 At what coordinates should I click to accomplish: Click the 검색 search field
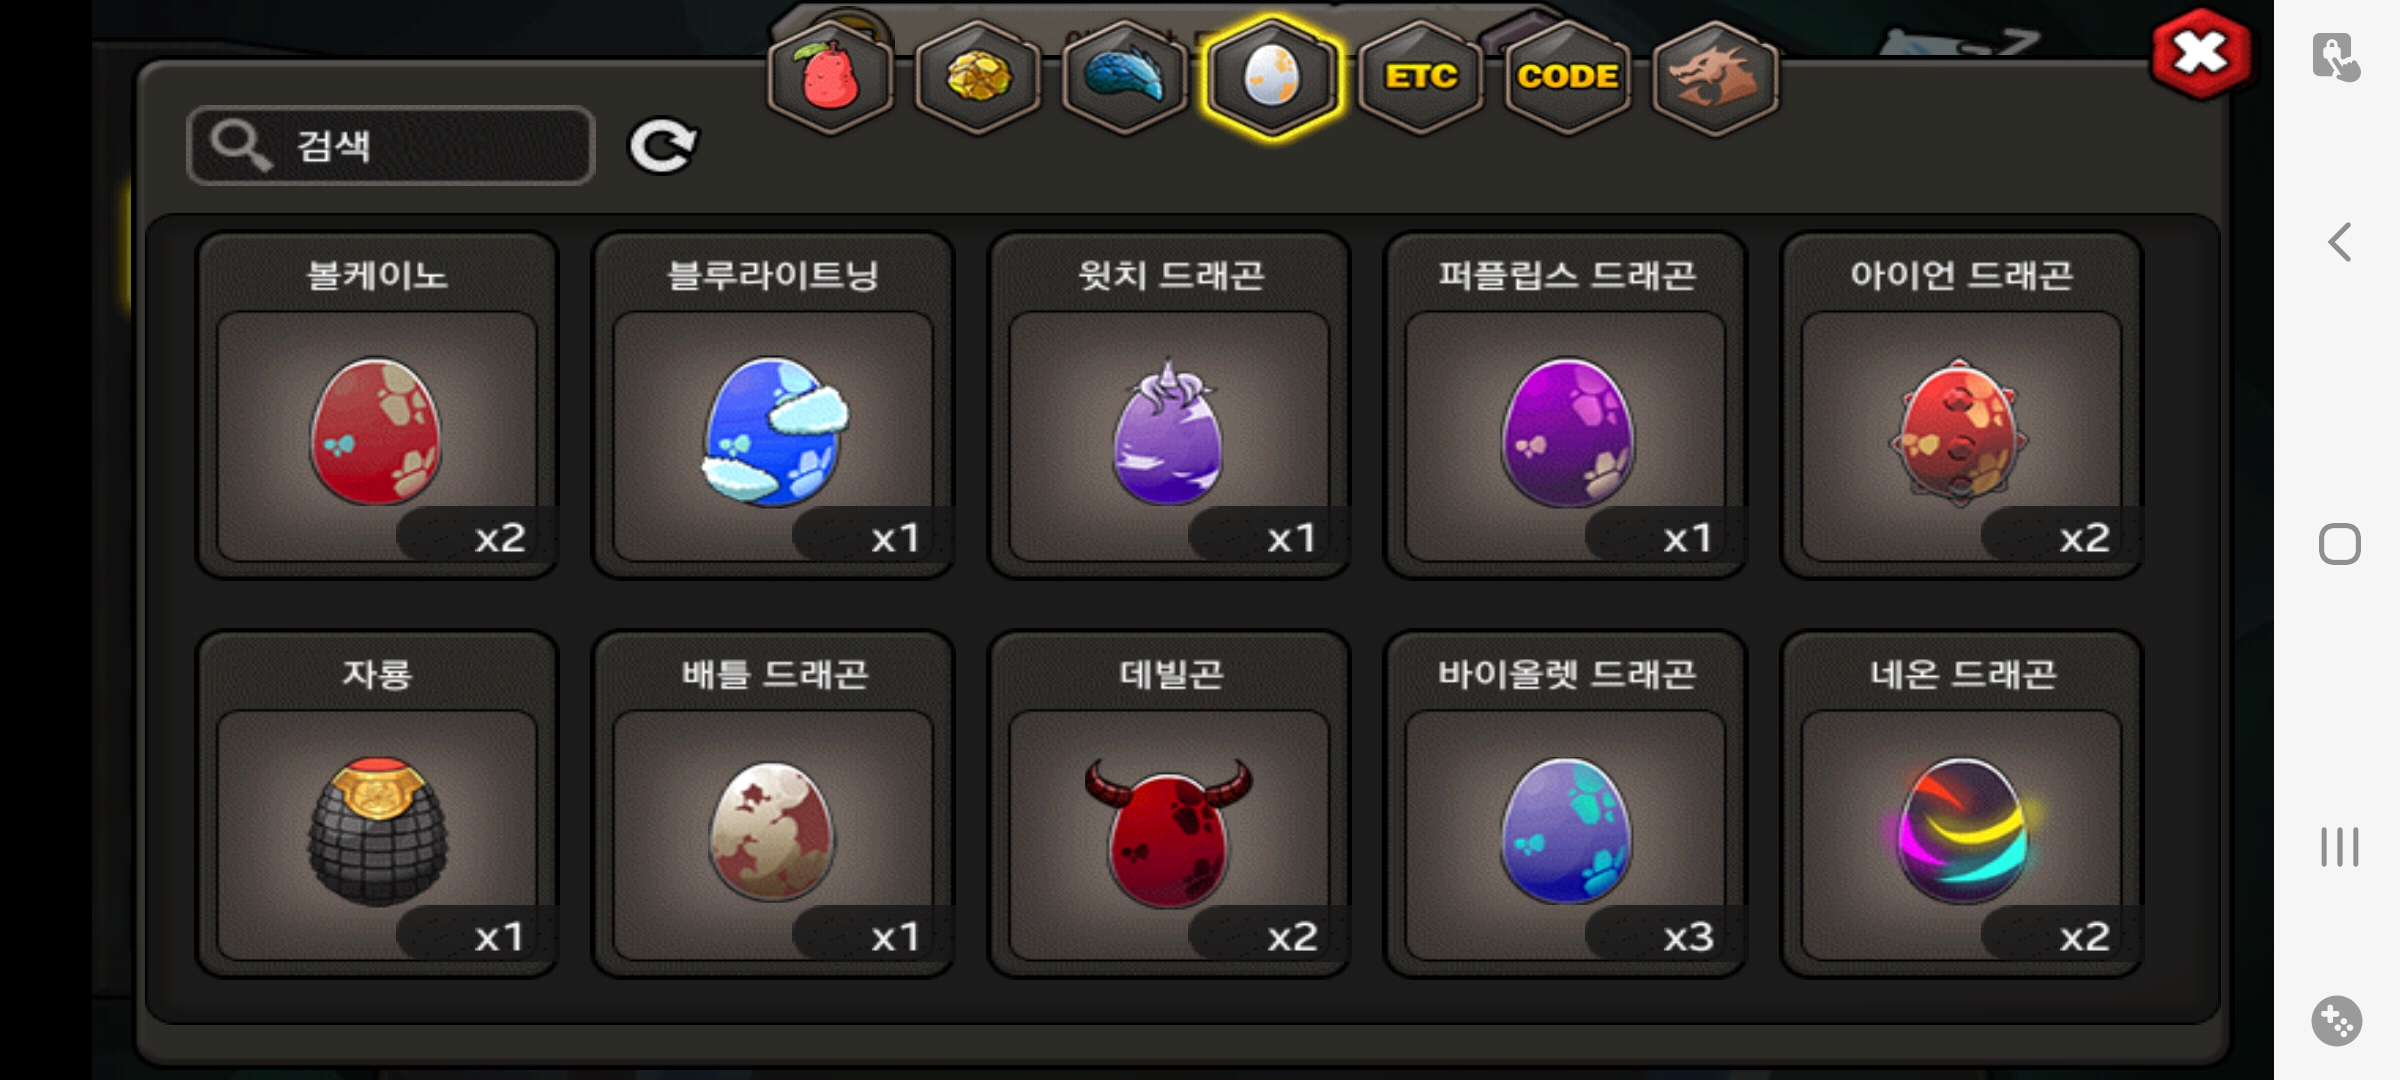pyautogui.click(x=391, y=146)
